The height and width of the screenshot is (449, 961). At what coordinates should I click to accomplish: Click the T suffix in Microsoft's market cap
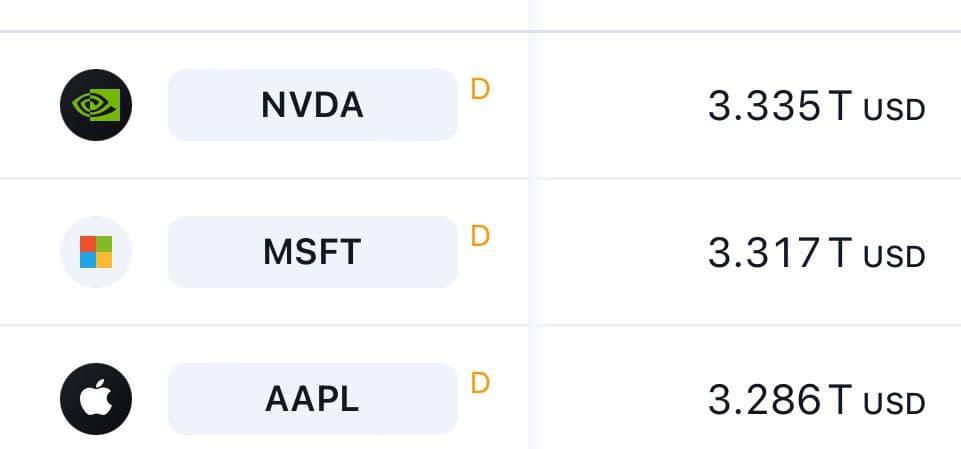(838, 254)
